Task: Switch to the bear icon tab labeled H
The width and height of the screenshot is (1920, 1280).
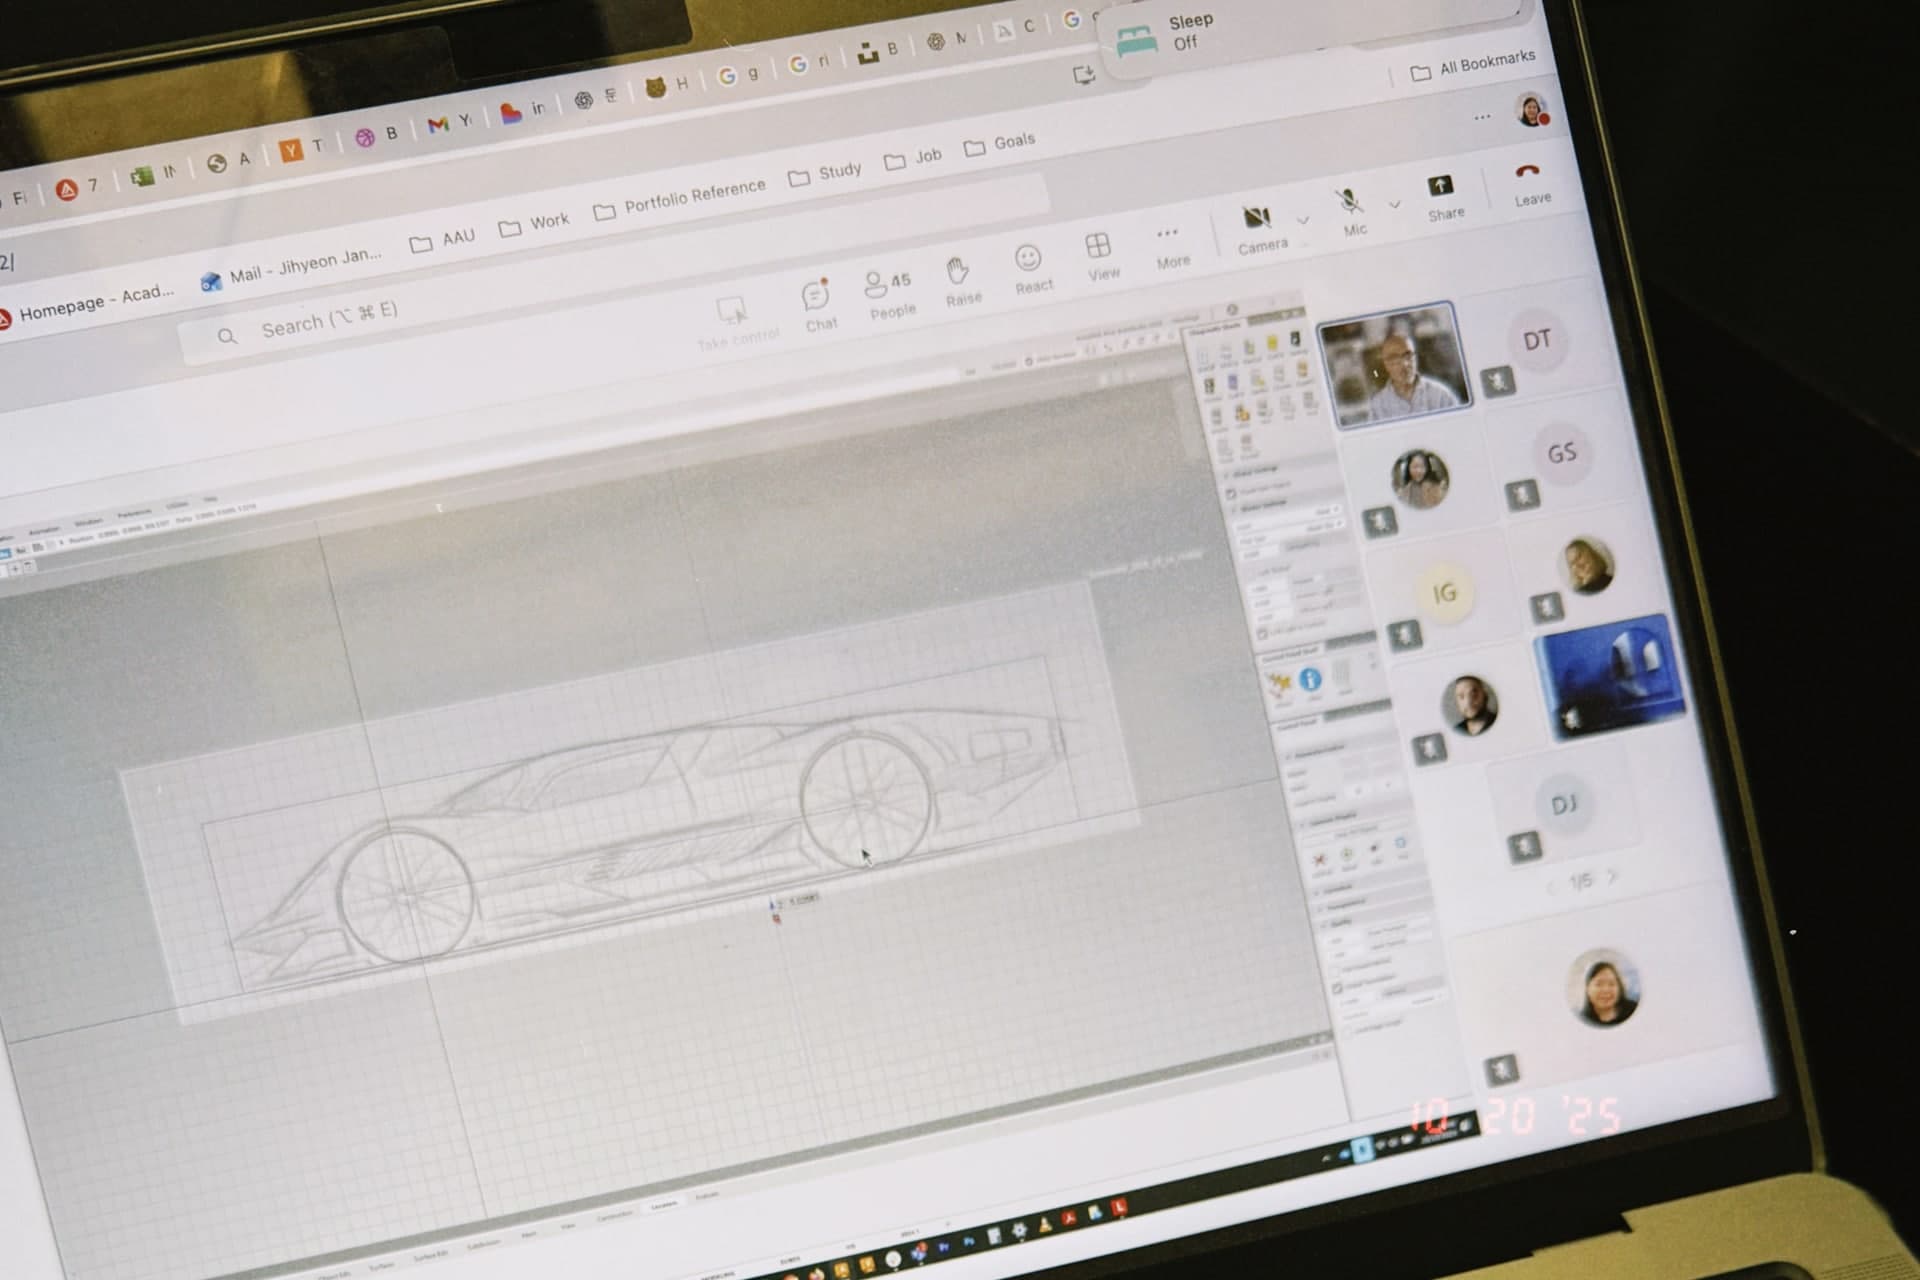Action: [x=666, y=86]
